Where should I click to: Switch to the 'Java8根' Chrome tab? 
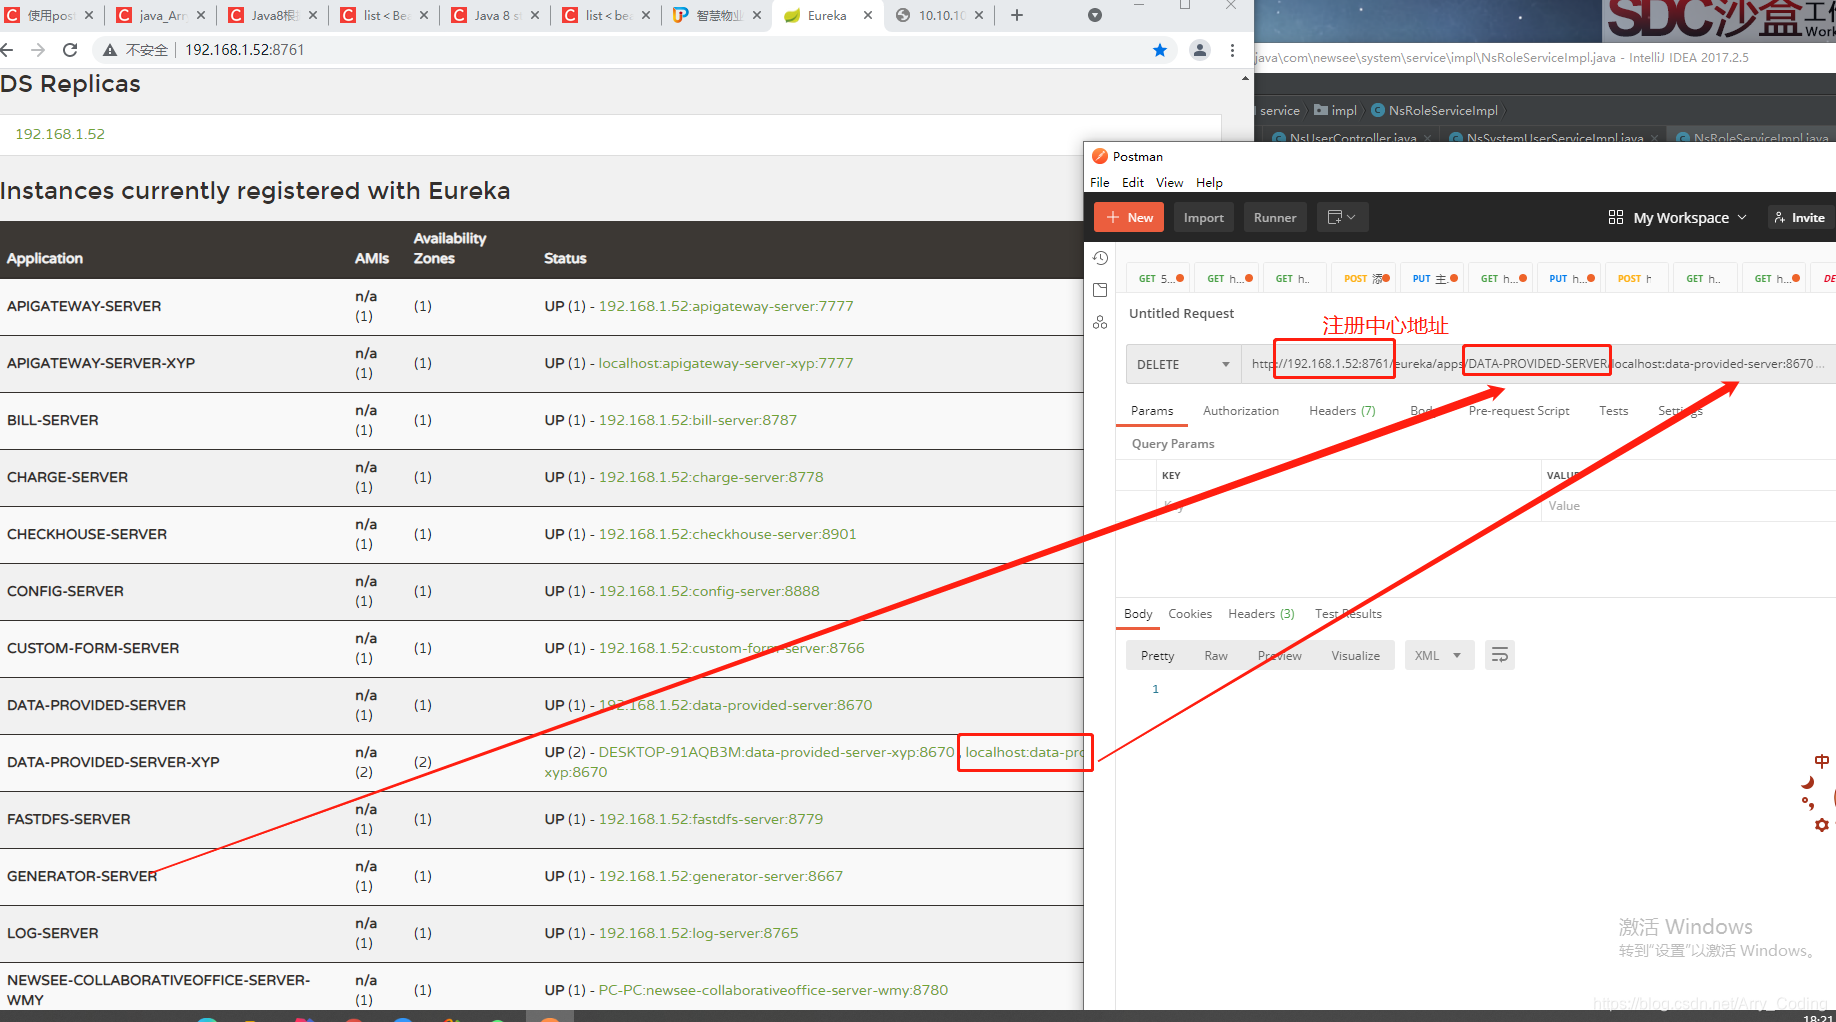coord(273,15)
